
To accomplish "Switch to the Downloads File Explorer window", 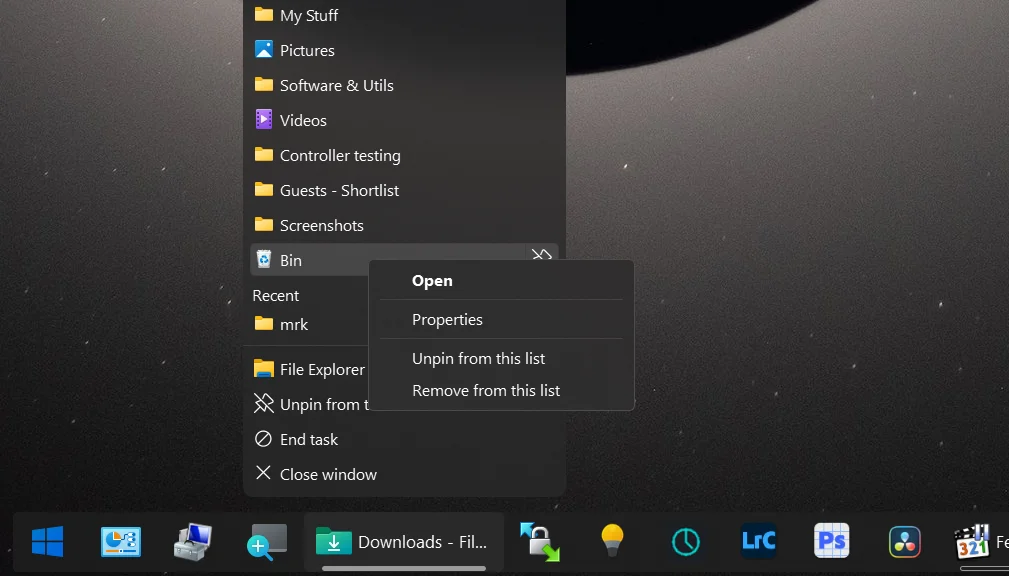I will [x=403, y=541].
